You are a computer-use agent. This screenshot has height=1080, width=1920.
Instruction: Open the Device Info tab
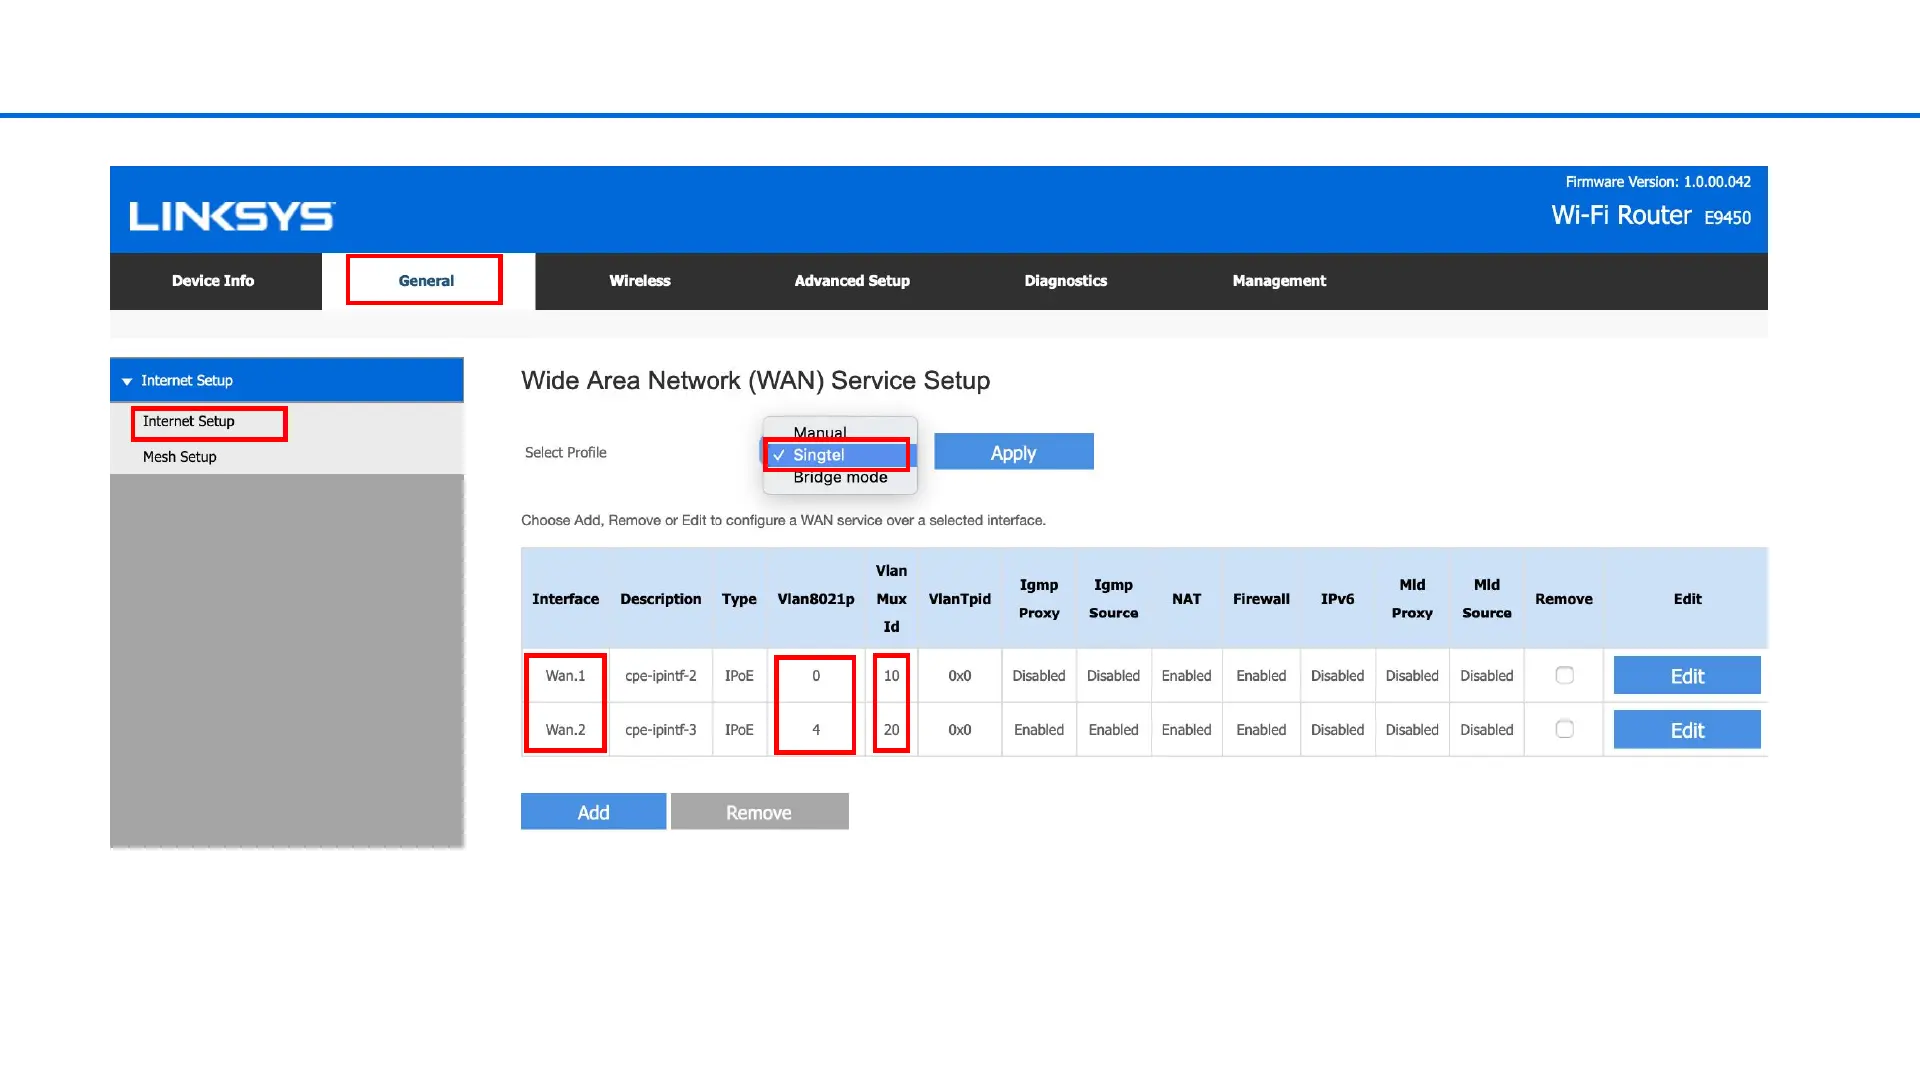(x=213, y=281)
